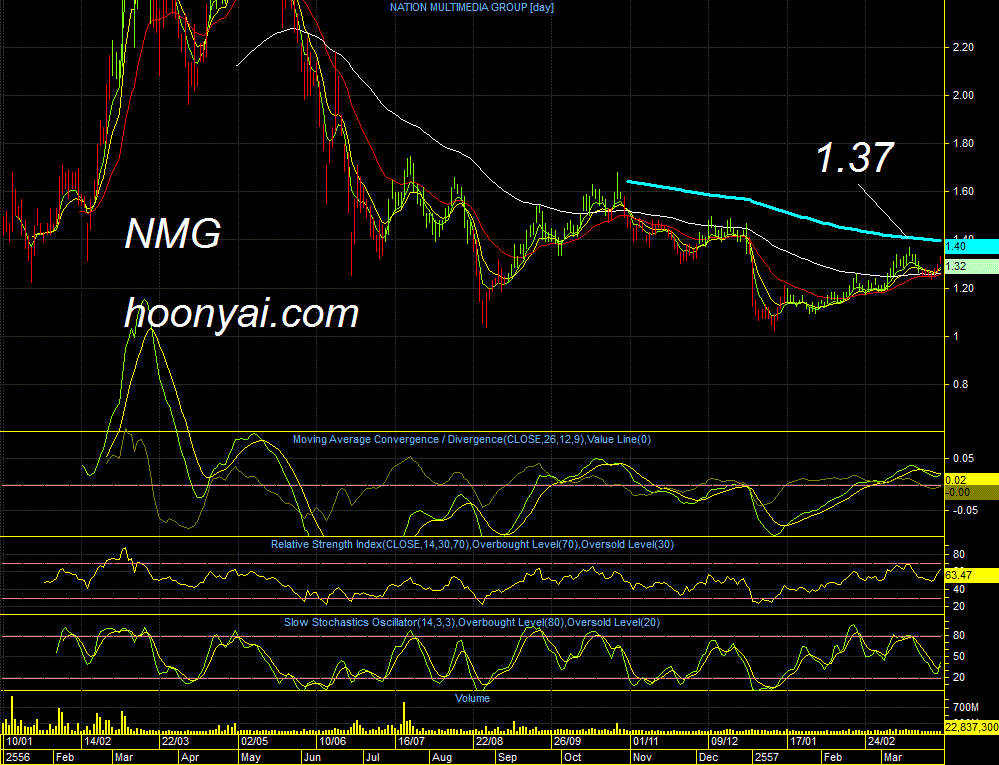
Task: Click the 0.8 price axis label
Action: click(x=960, y=385)
